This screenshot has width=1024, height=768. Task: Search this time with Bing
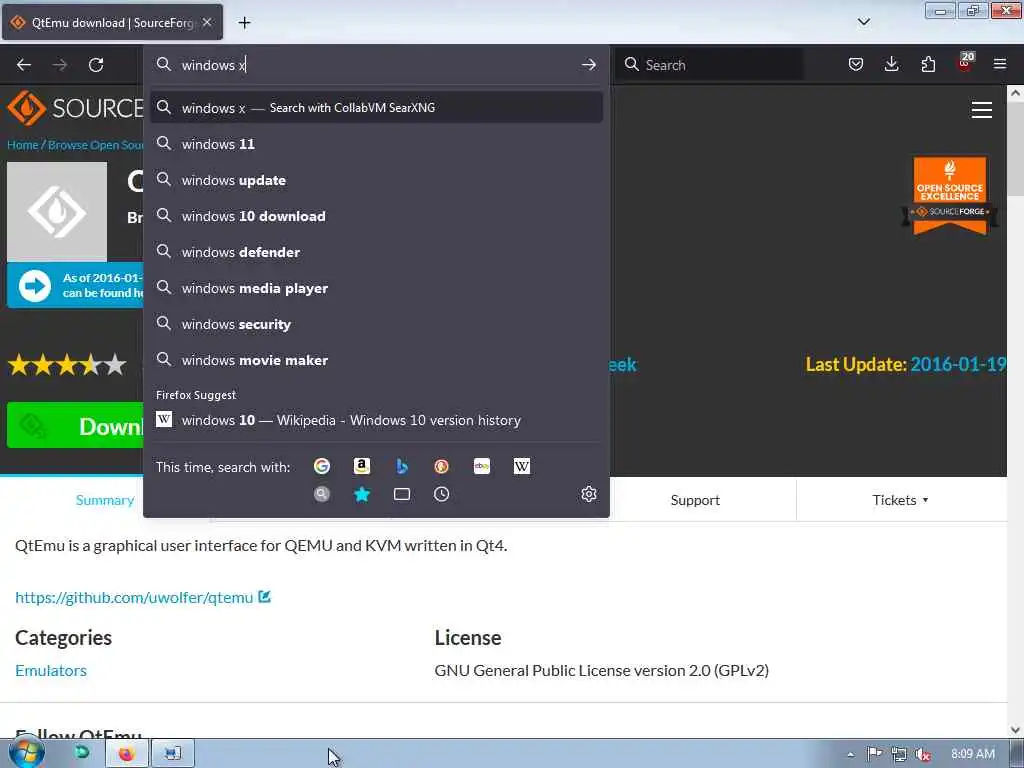tap(402, 466)
